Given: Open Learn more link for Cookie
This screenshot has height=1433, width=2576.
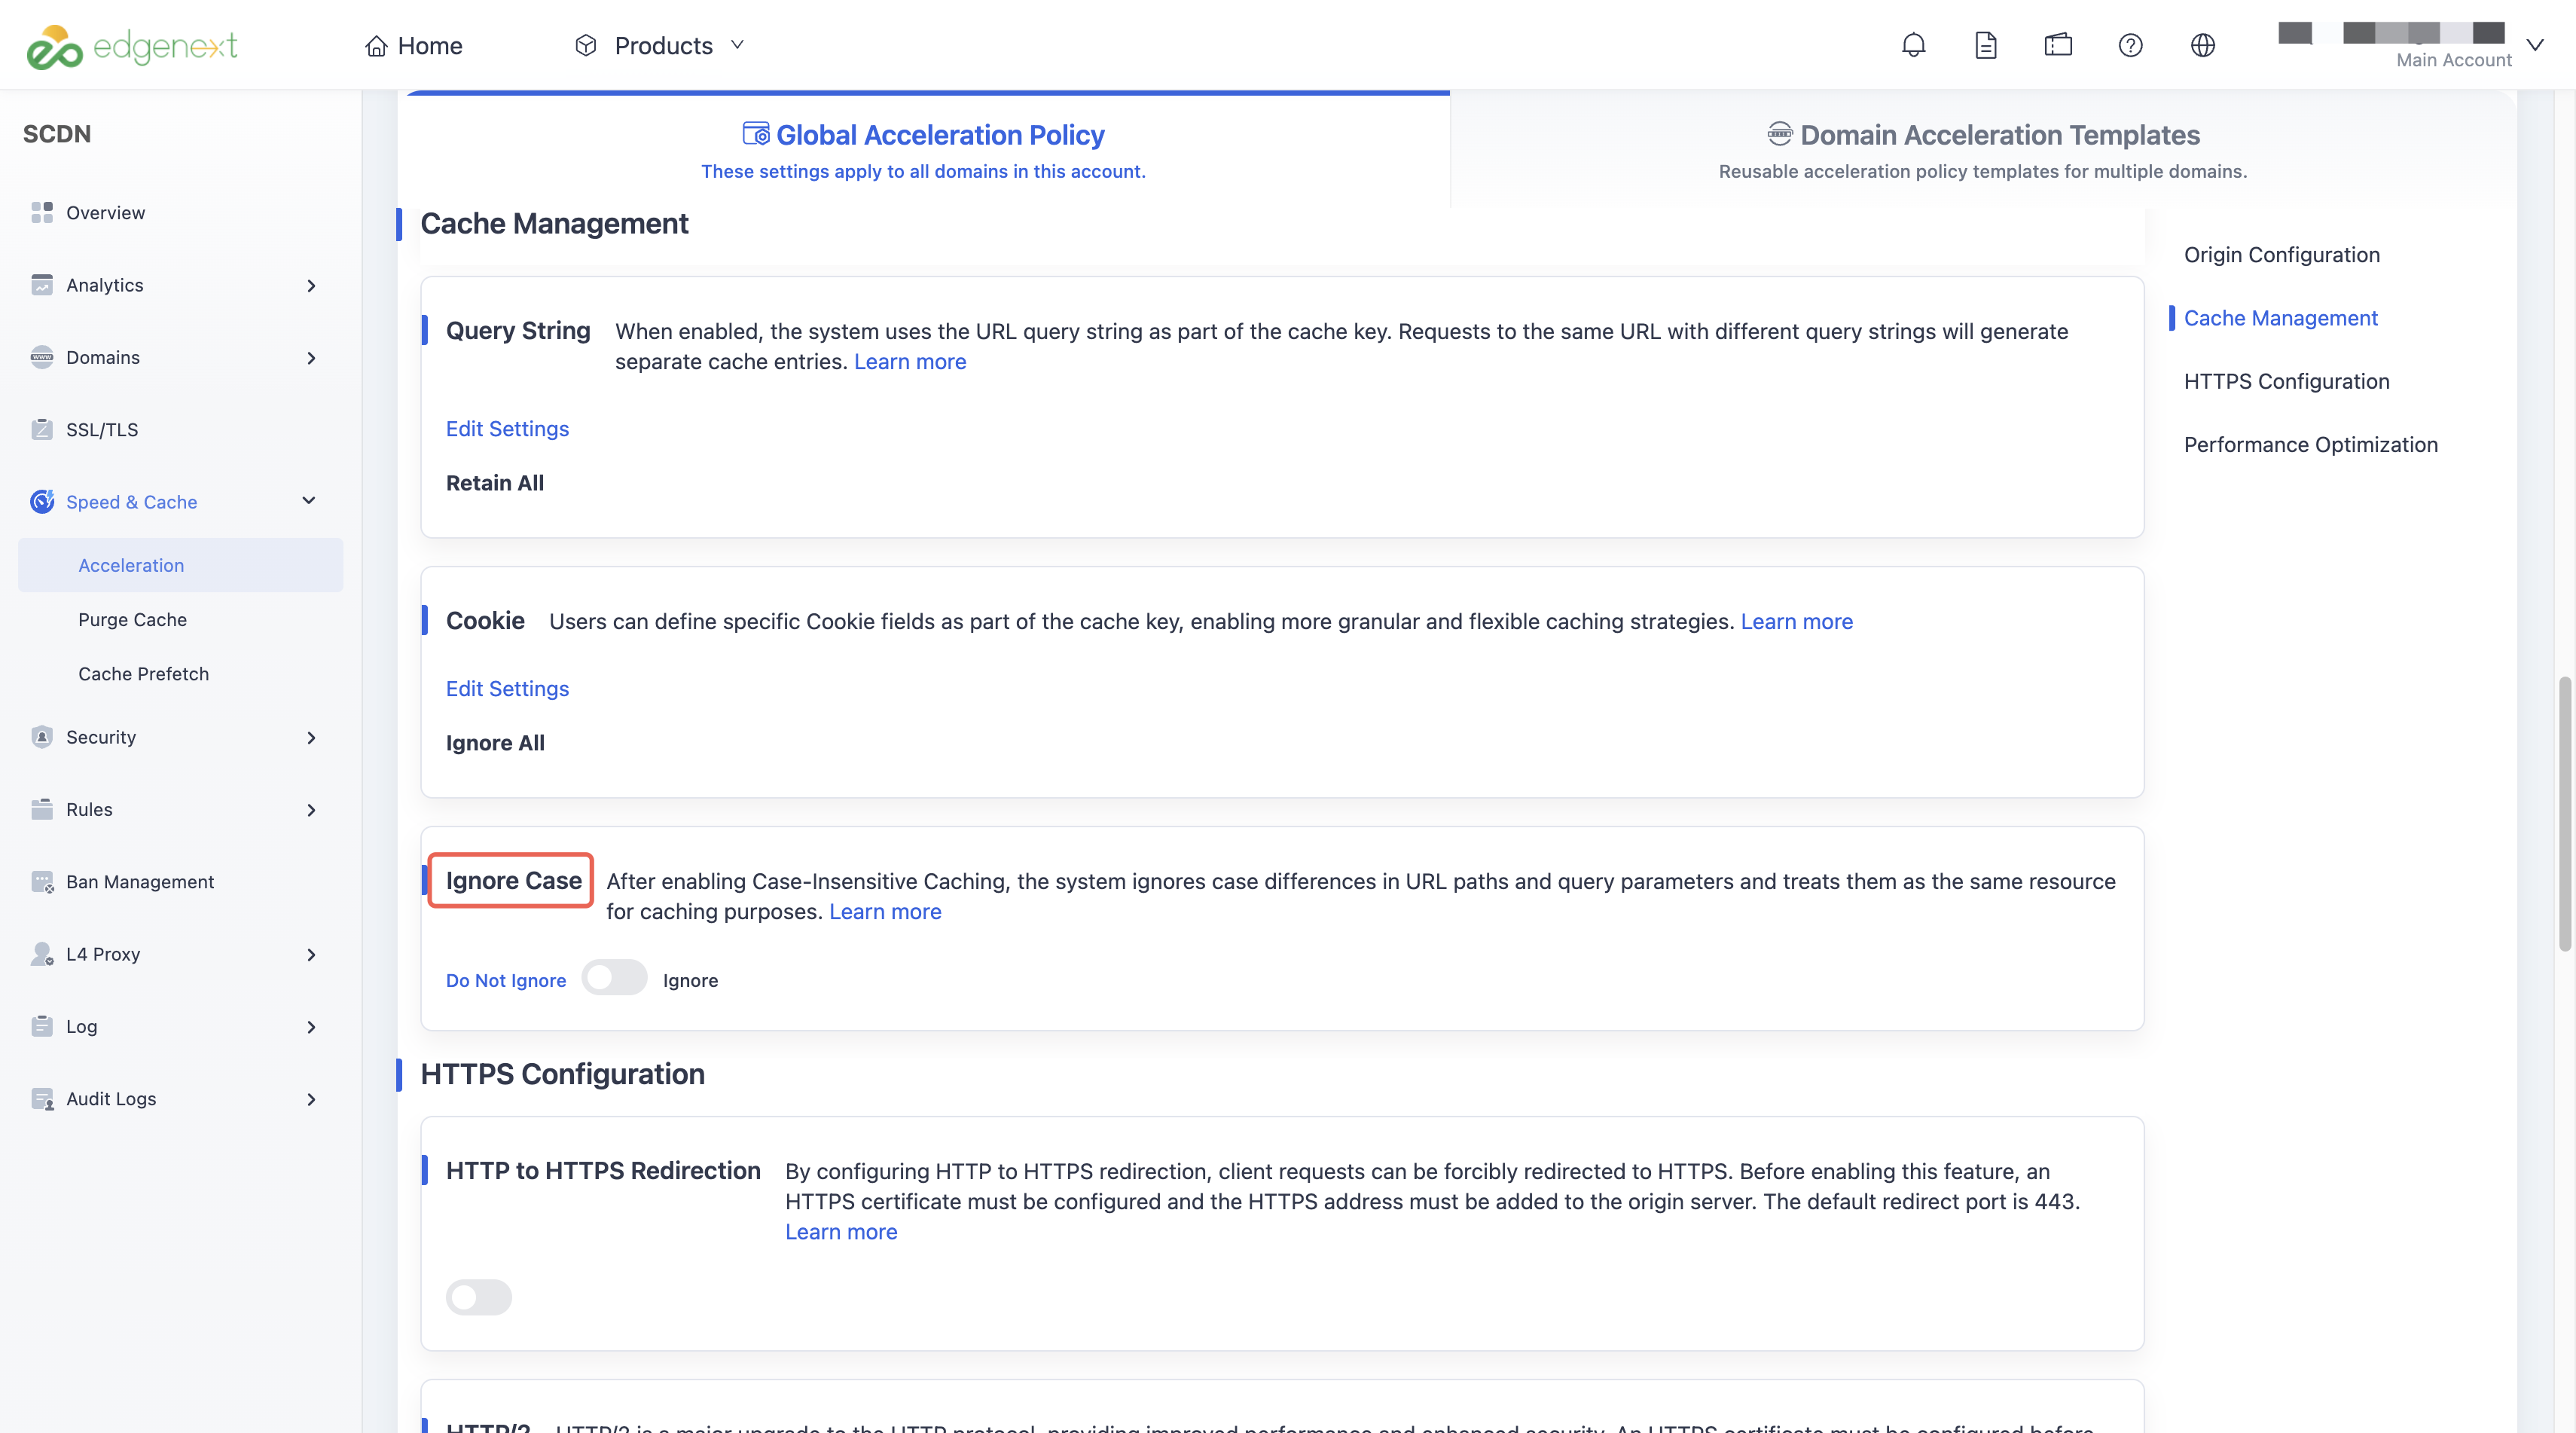Looking at the screenshot, I should point(1796,622).
